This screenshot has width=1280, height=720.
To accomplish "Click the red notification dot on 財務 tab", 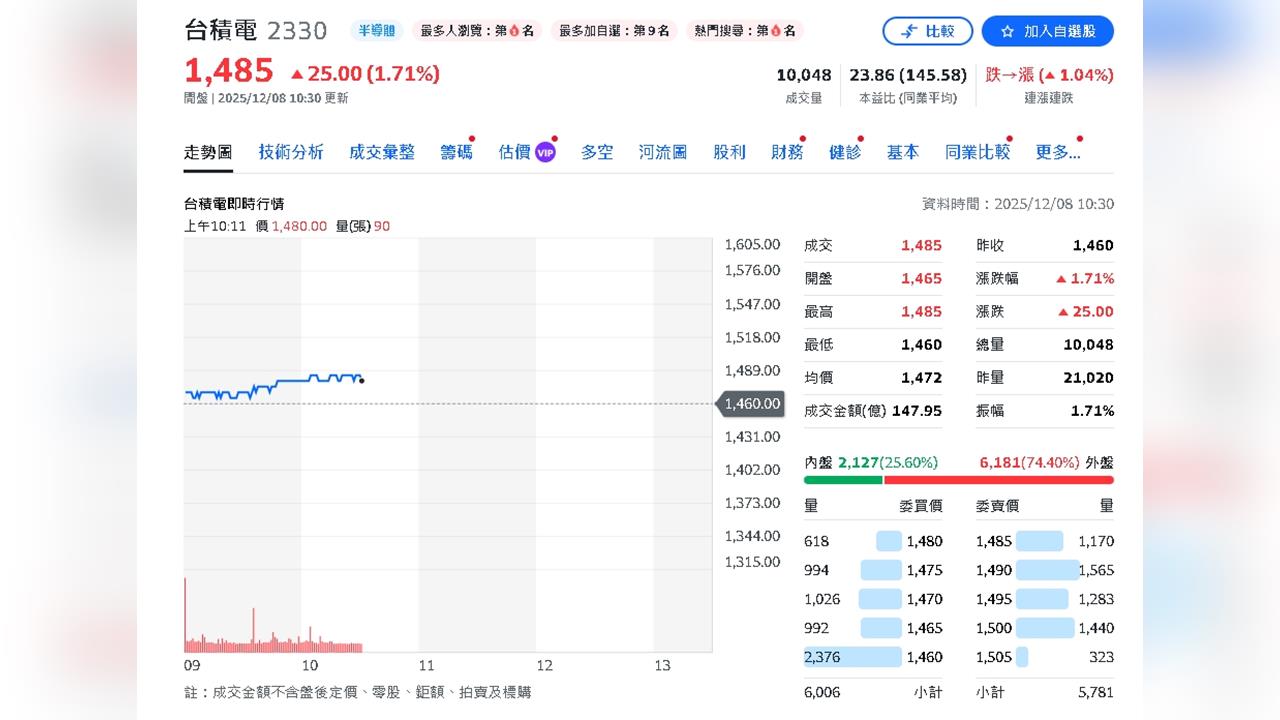I will [x=802, y=137].
